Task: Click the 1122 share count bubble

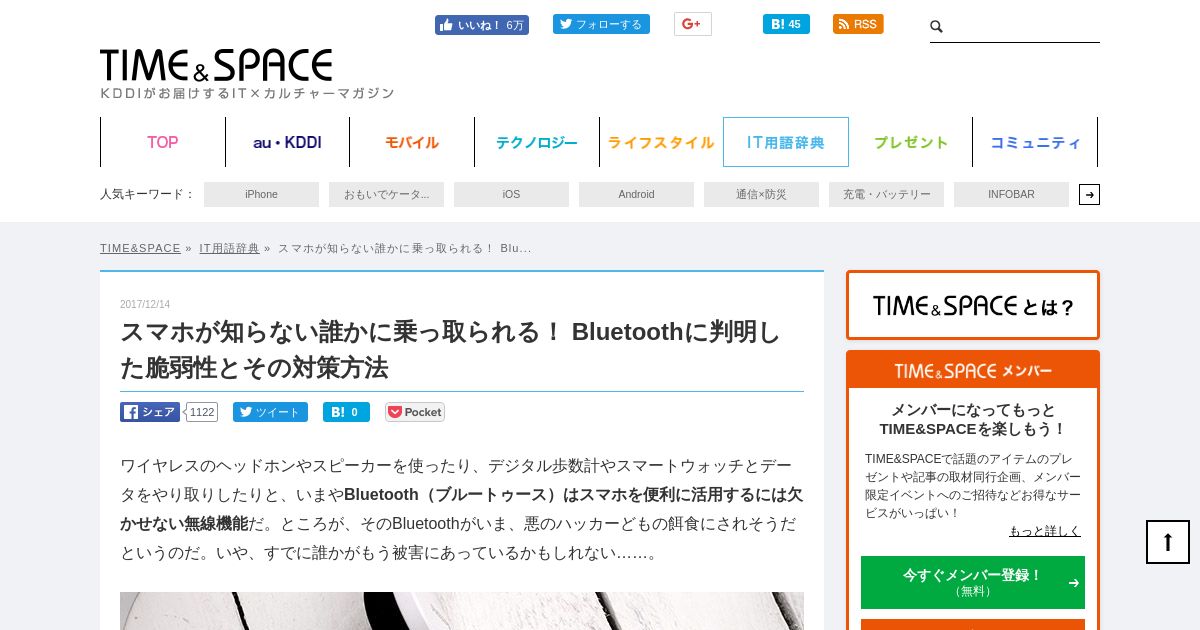Action: click(x=202, y=412)
